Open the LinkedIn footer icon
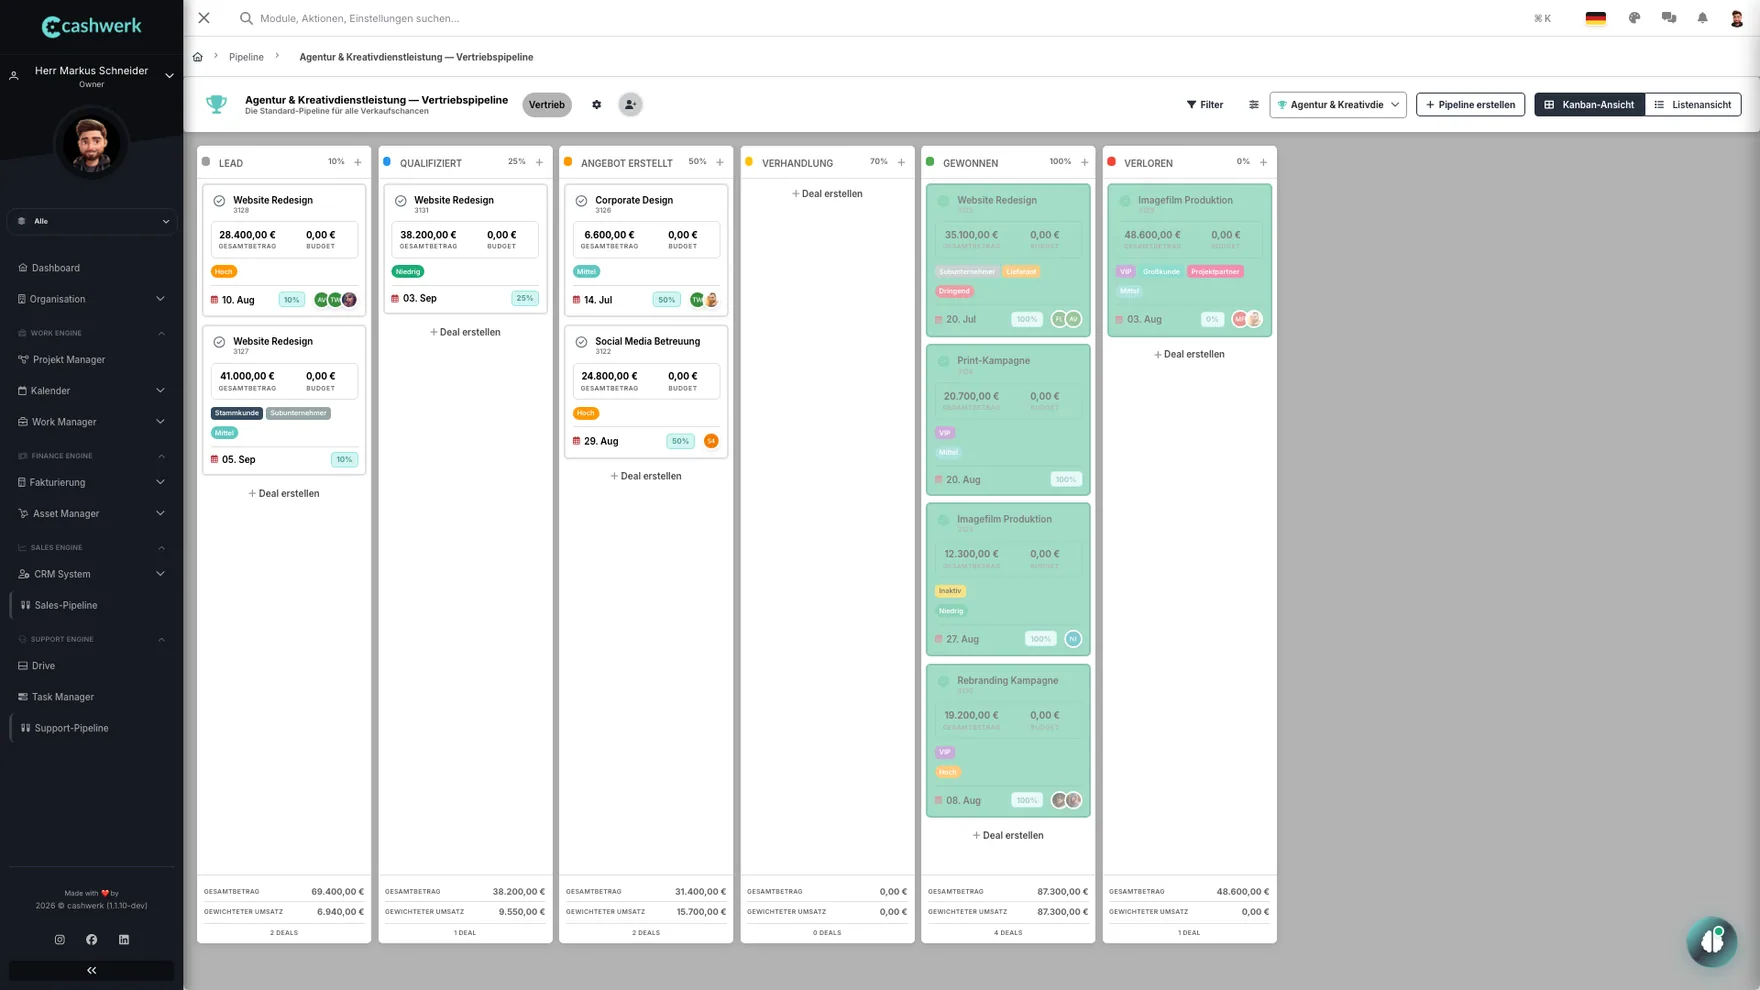 pyautogui.click(x=124, y=939)
